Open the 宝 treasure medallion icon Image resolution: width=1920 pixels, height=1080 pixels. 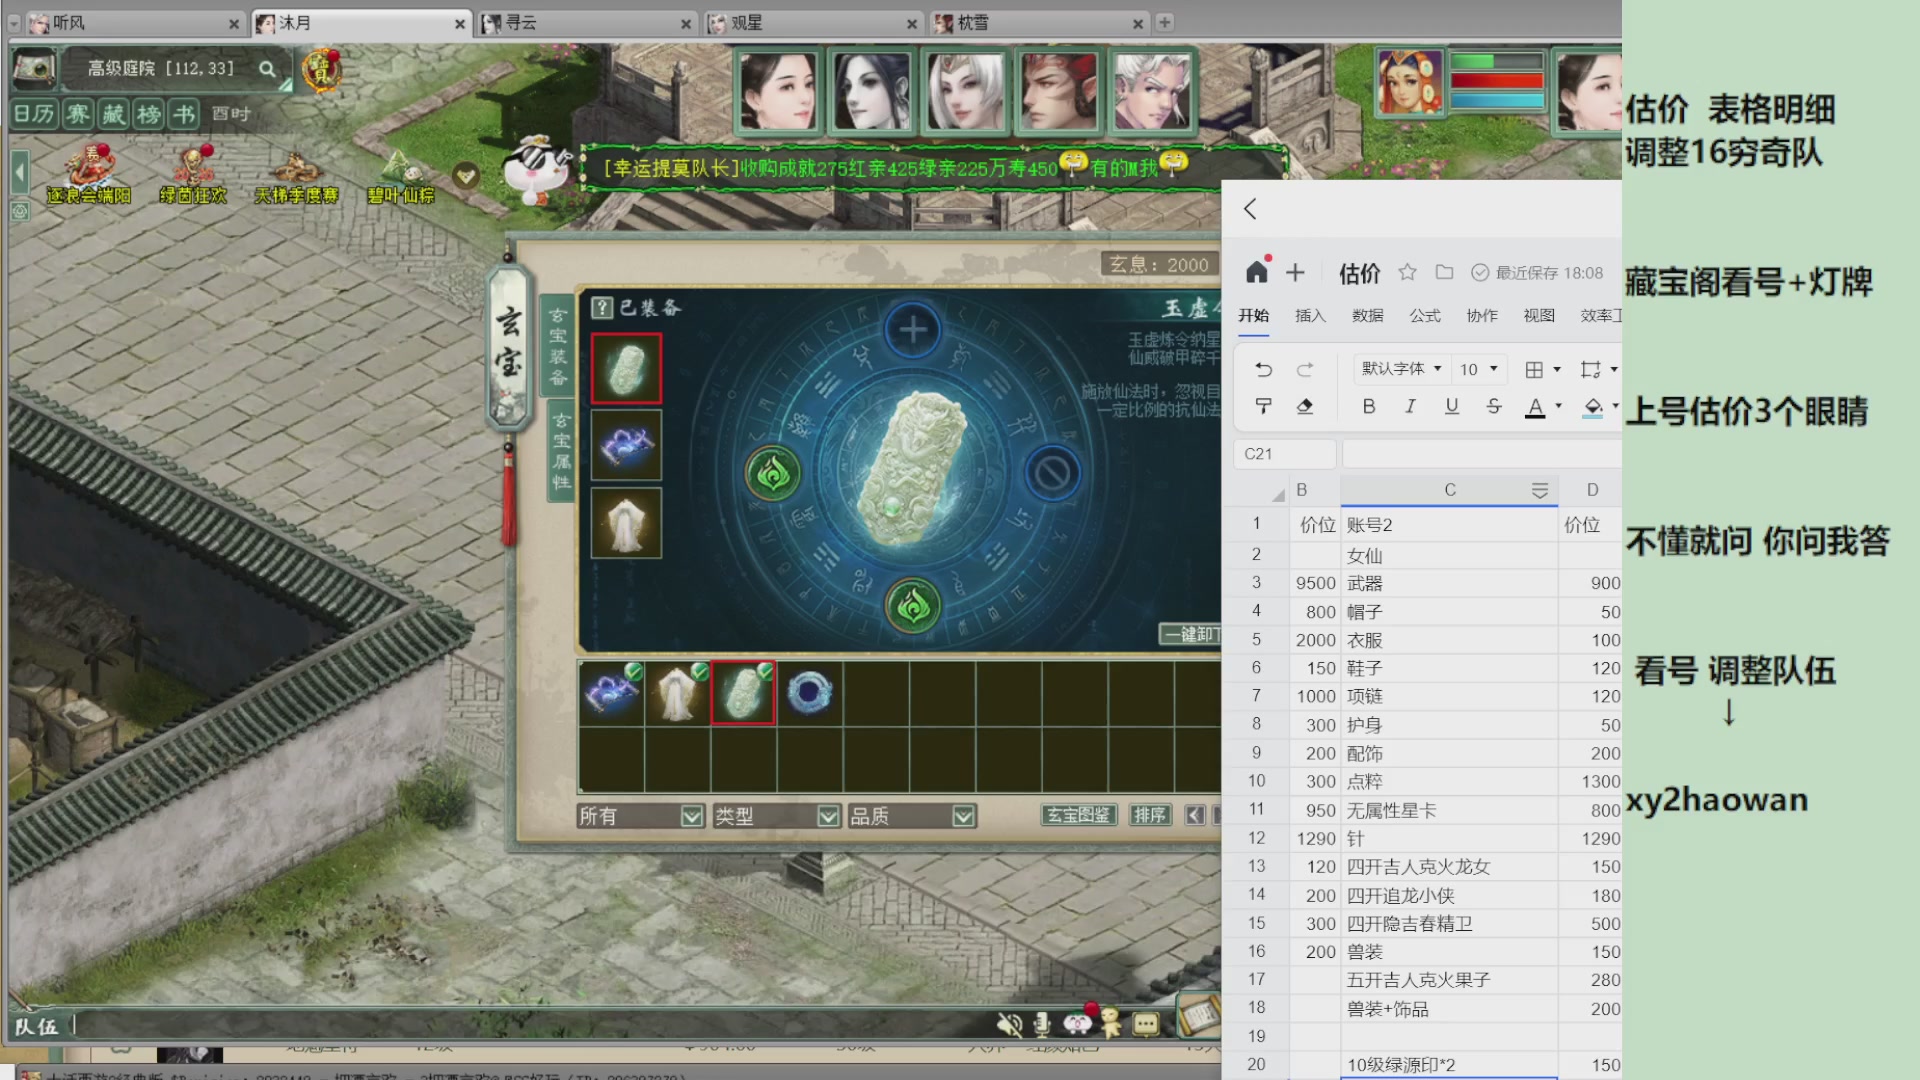click(x=321, y=71)
